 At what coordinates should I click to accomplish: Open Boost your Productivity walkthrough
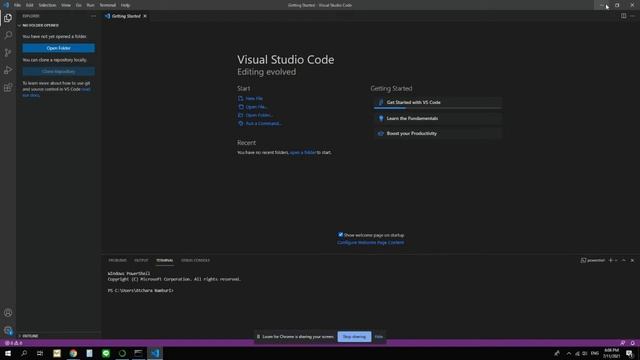click(x=438, y=133)
